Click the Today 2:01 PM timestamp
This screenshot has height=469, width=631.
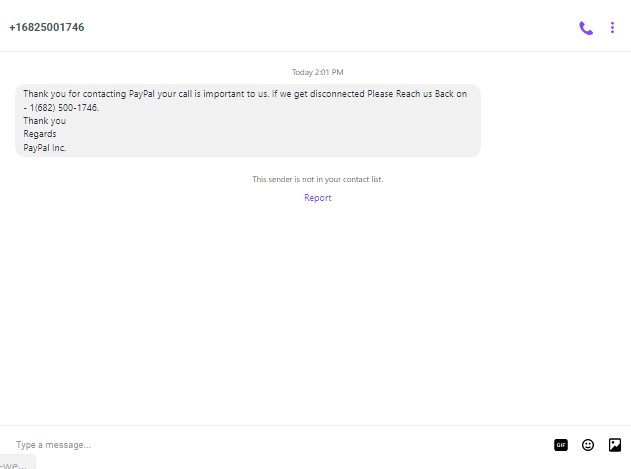[318, 72]
